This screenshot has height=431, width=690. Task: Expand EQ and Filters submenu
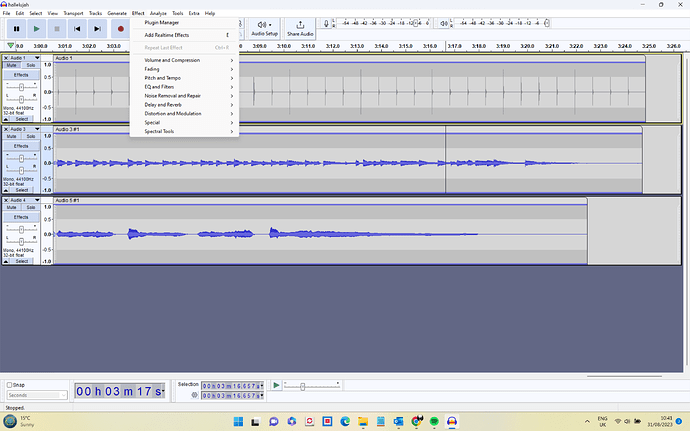tap(184, 87)
